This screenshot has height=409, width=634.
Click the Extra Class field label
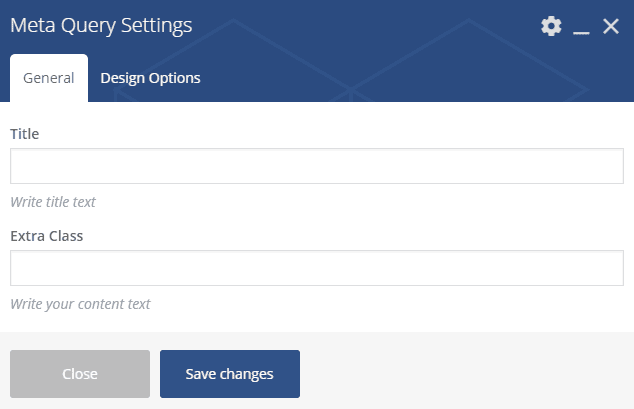46,236
